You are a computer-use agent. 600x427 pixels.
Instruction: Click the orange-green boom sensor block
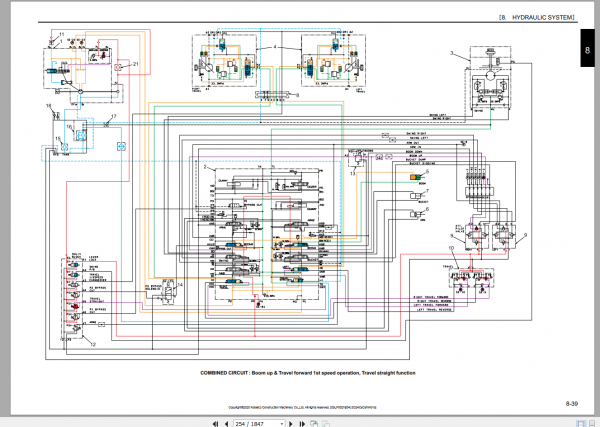pyautogui.click(x=415, y=177)
